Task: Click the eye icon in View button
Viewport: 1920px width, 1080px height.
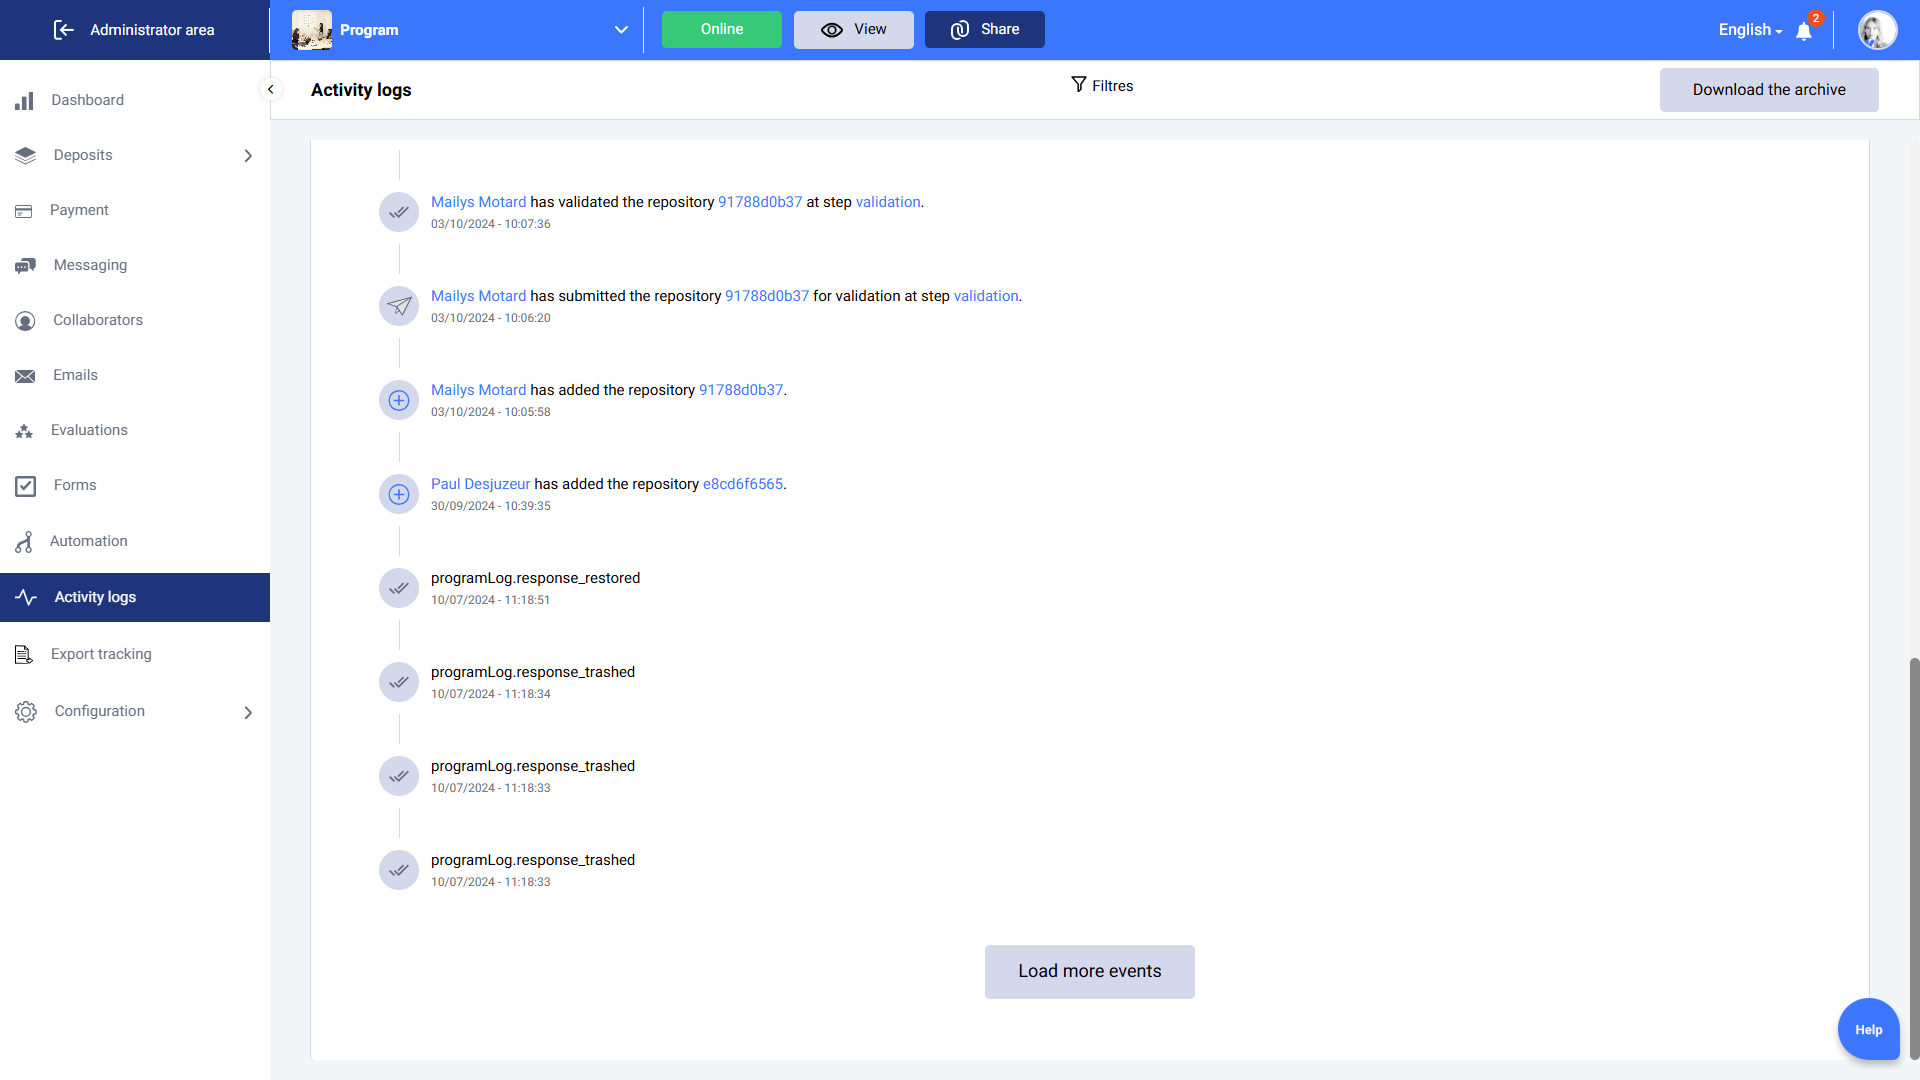Action: [832, 30]
